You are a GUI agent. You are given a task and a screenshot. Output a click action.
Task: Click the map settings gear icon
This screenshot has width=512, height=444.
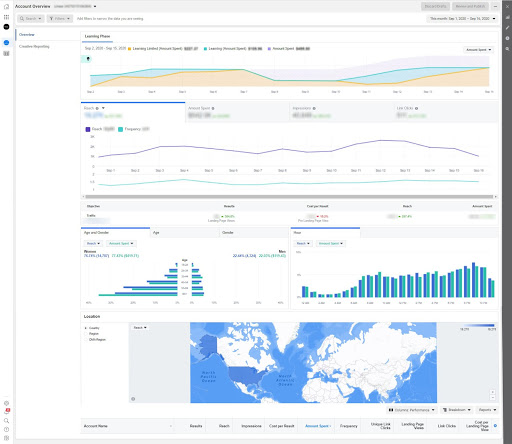133,399
